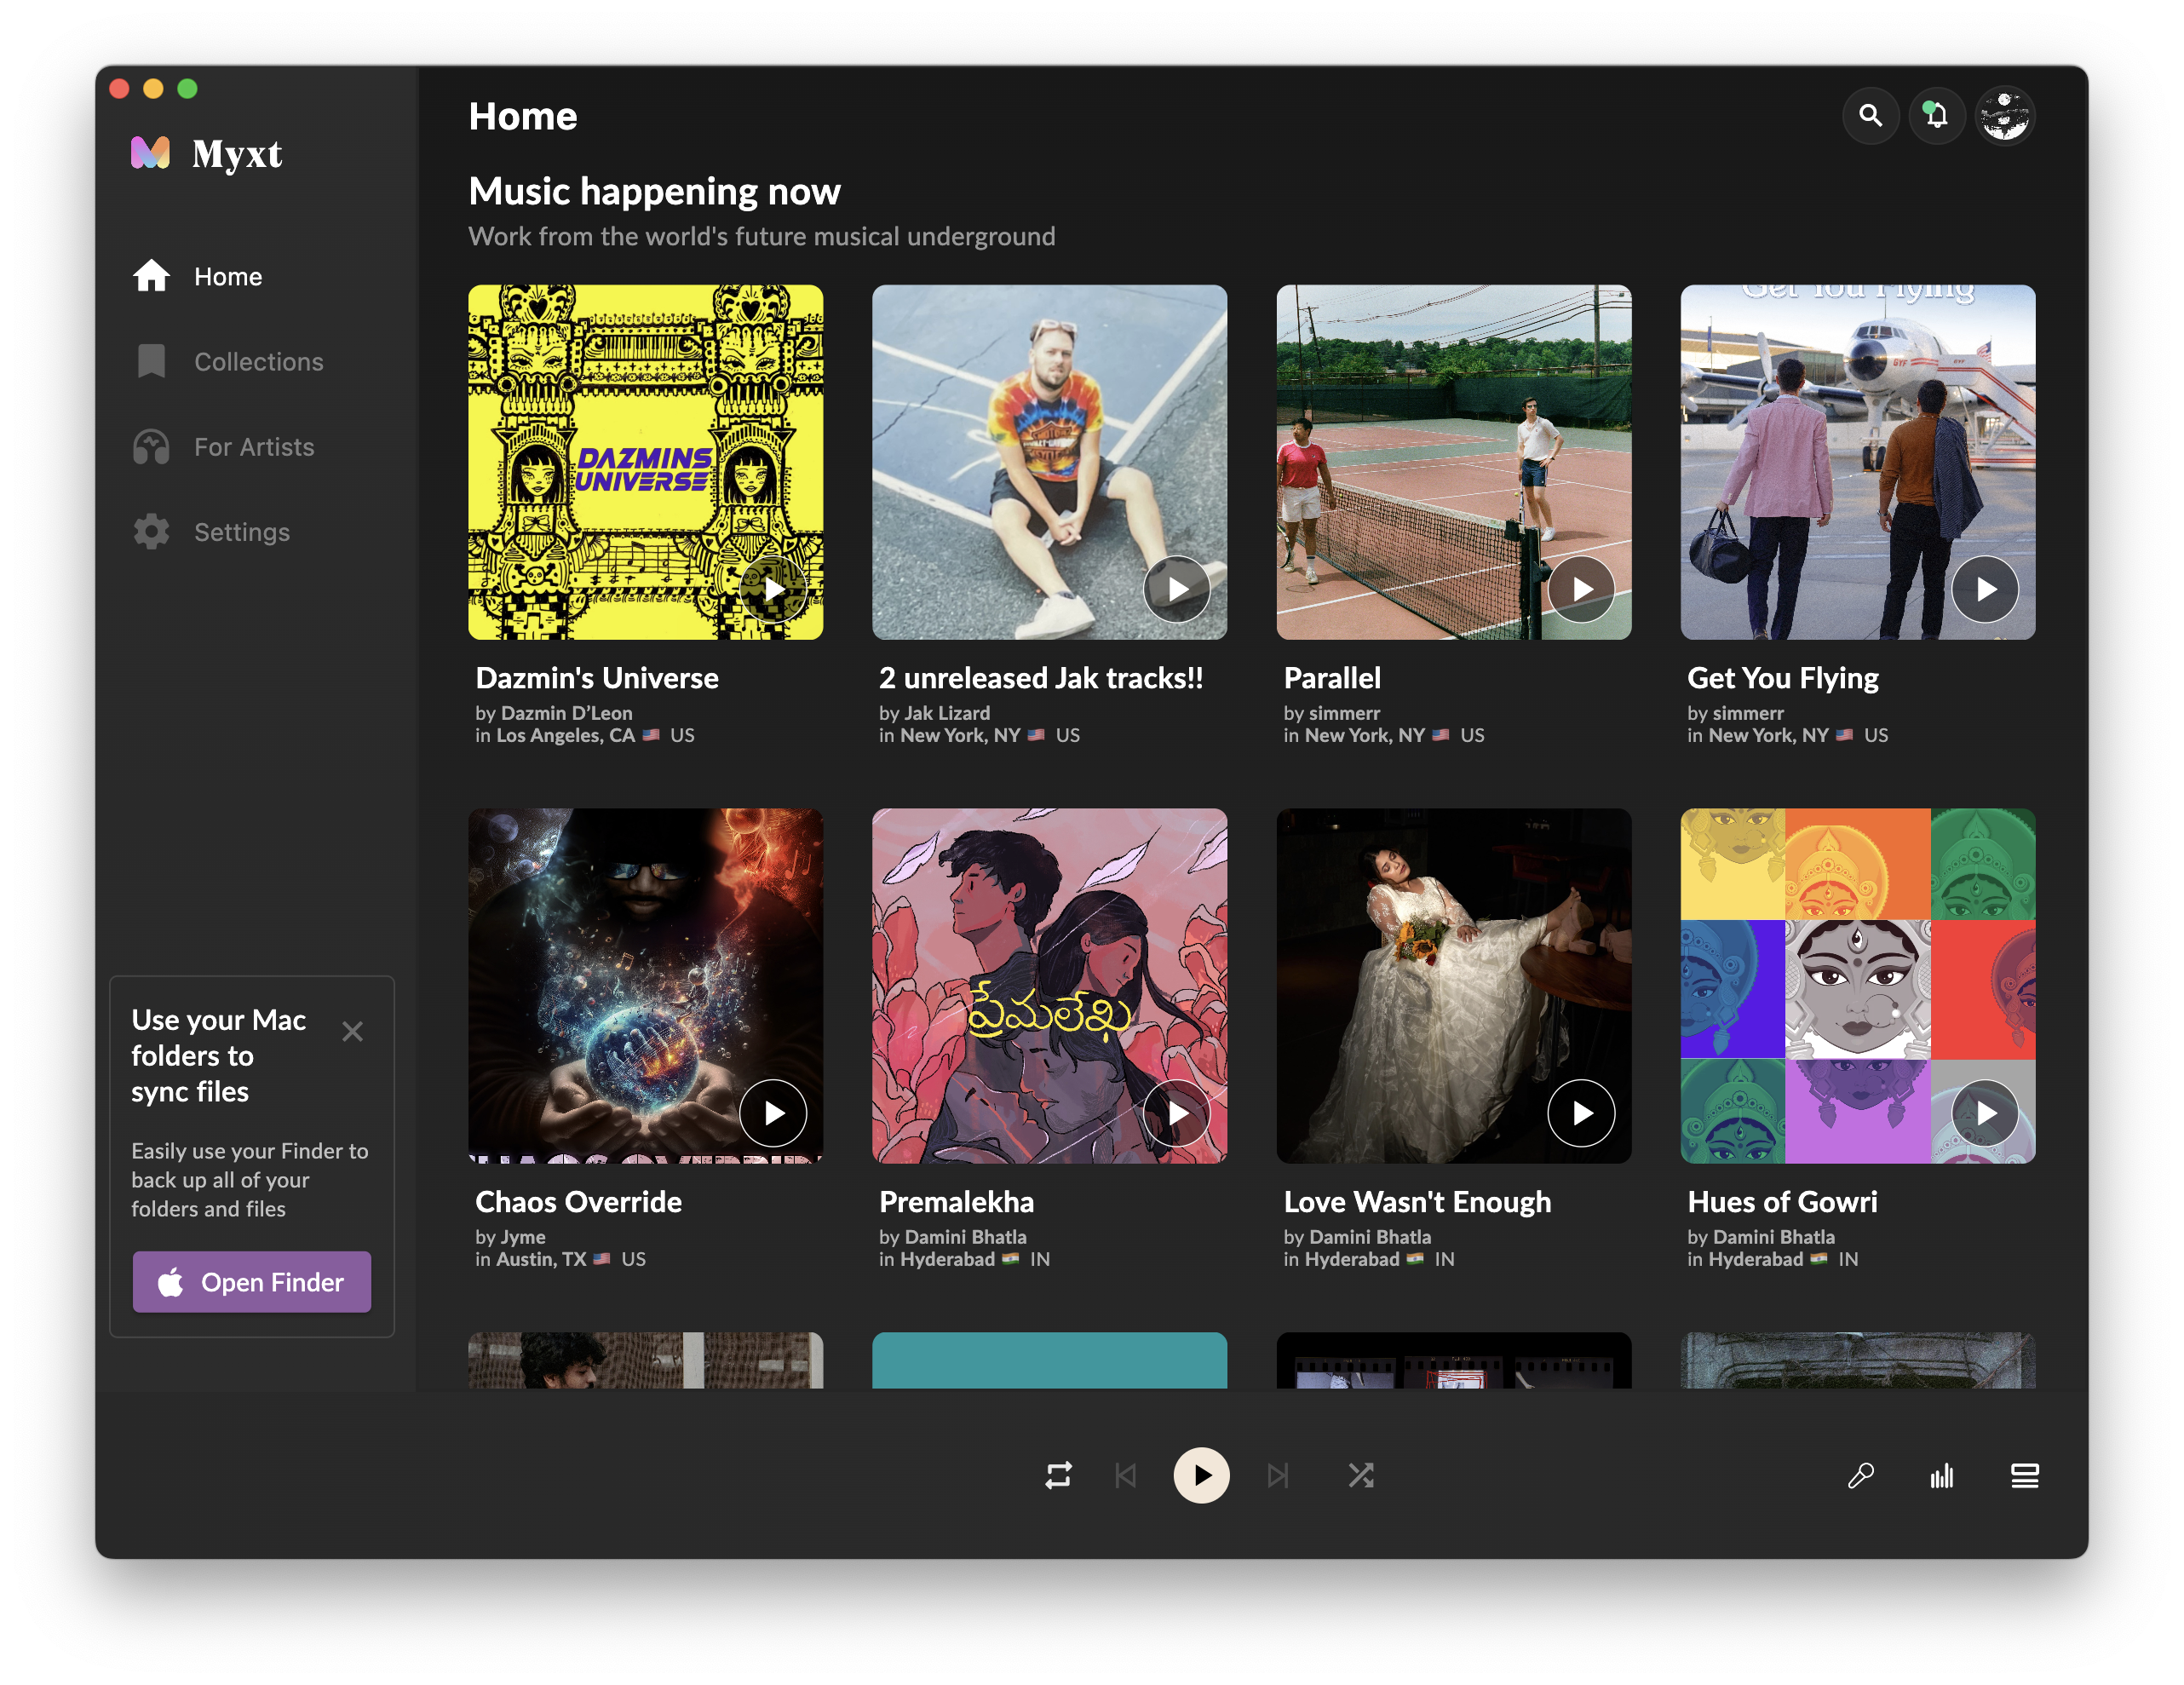
Task: Open the user profile avatar
Action: (2005, 116)
